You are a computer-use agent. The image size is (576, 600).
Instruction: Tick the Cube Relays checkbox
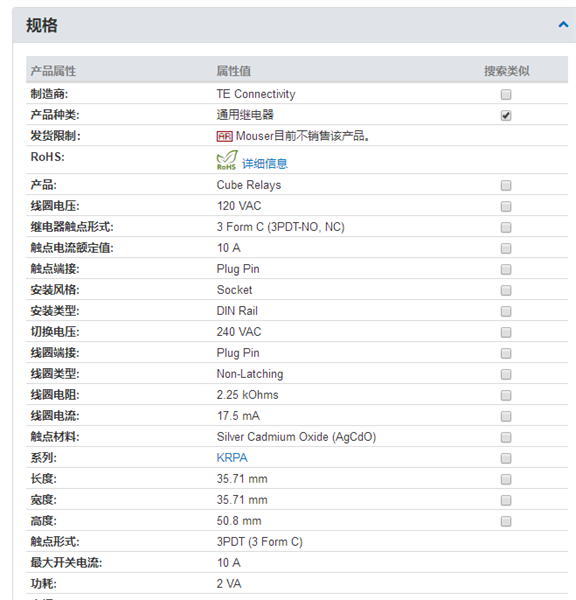tap(506, 186)
